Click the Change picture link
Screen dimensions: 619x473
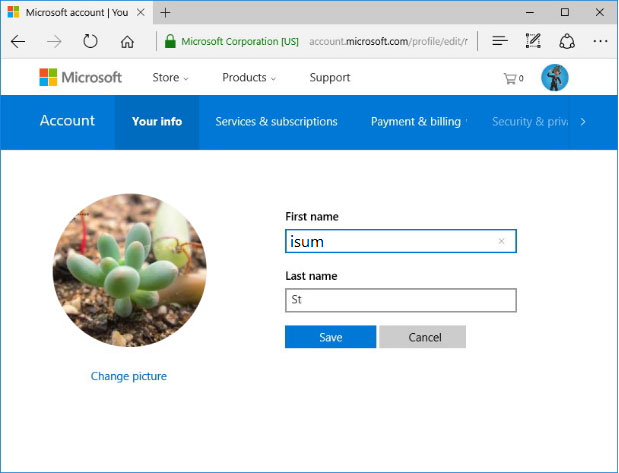pos(129,376)
